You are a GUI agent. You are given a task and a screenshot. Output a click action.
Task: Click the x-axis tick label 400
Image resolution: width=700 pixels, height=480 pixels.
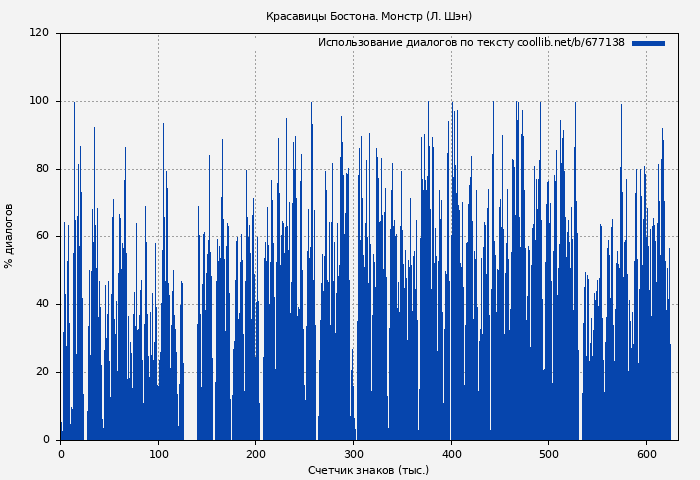(x=451, y=454)
